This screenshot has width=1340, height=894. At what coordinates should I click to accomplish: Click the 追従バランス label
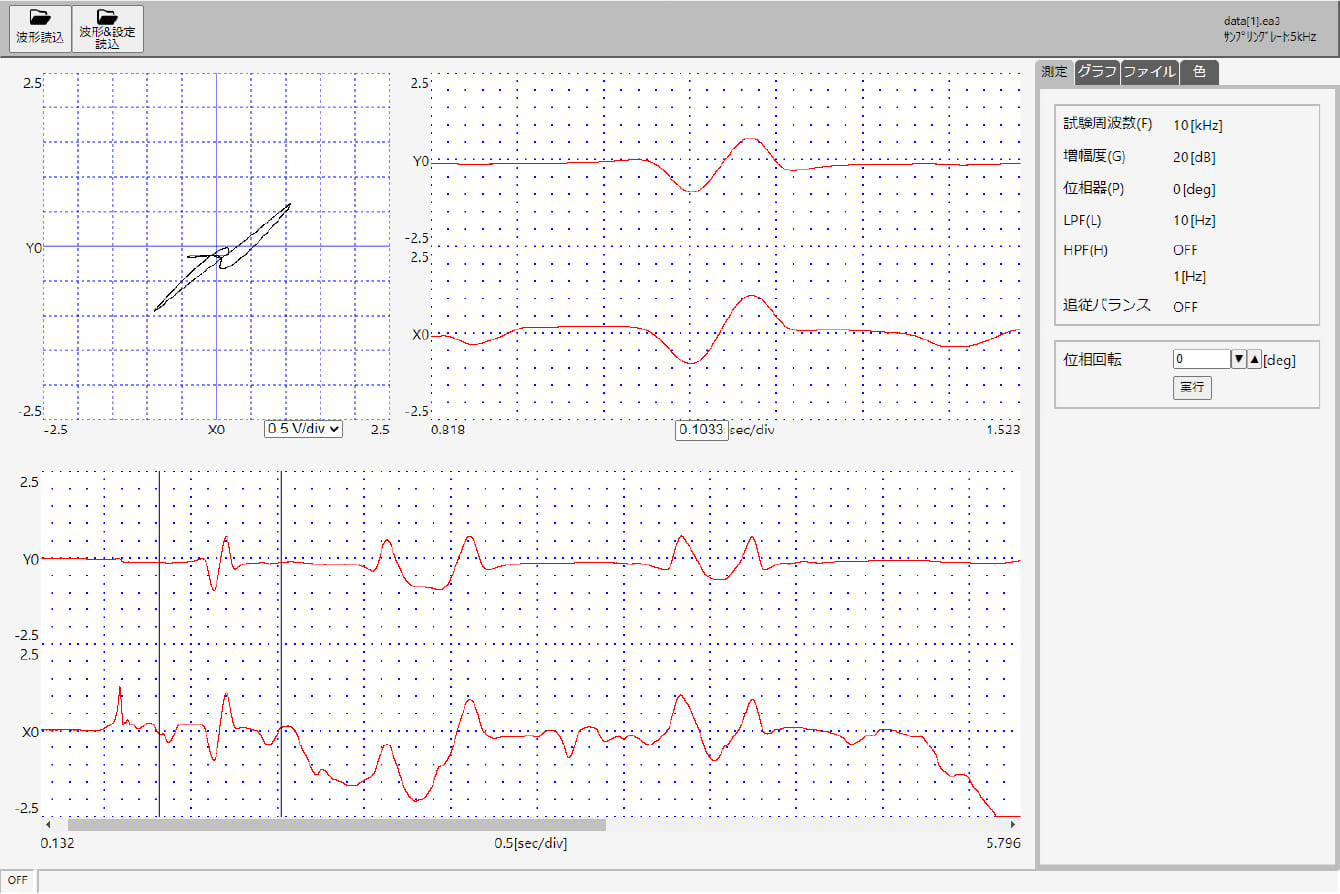[x=1107, y=306]
